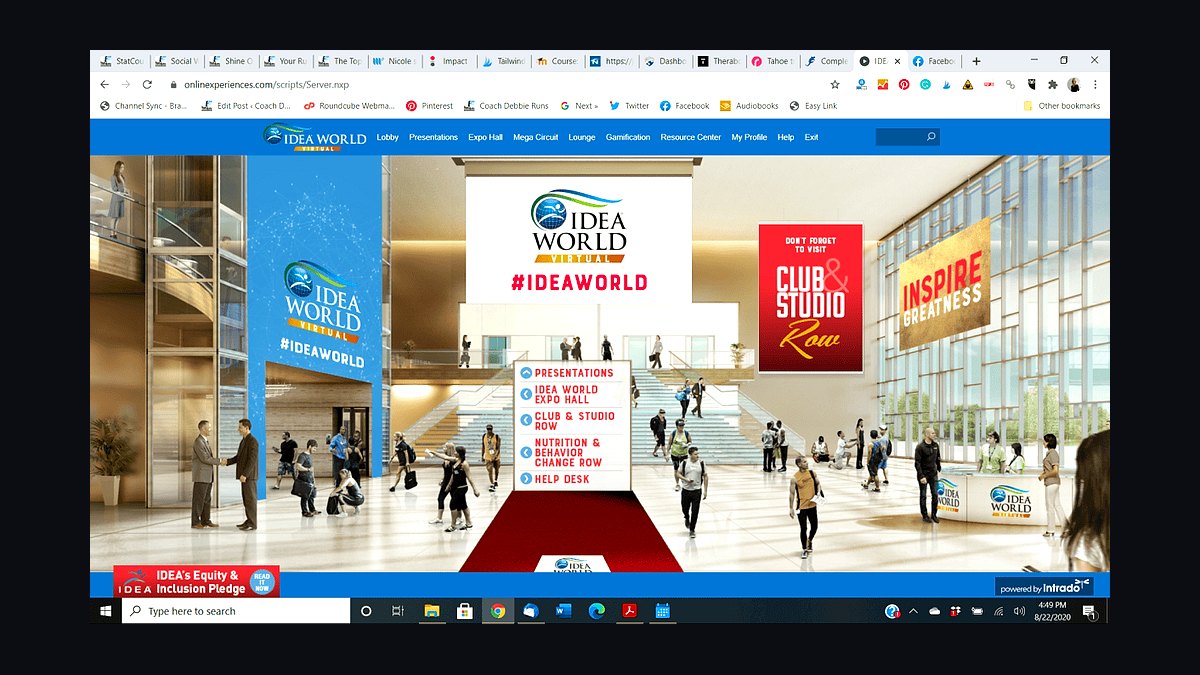Click Exit in the top navigation
The width and height of the screenshot is (1200, 675).
(811, 137)
